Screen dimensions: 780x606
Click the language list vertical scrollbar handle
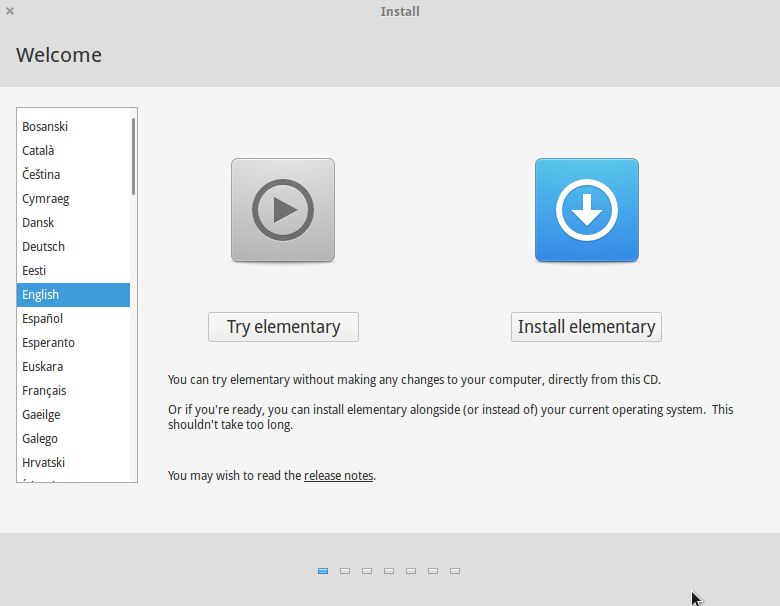click(x=133, y=156)
